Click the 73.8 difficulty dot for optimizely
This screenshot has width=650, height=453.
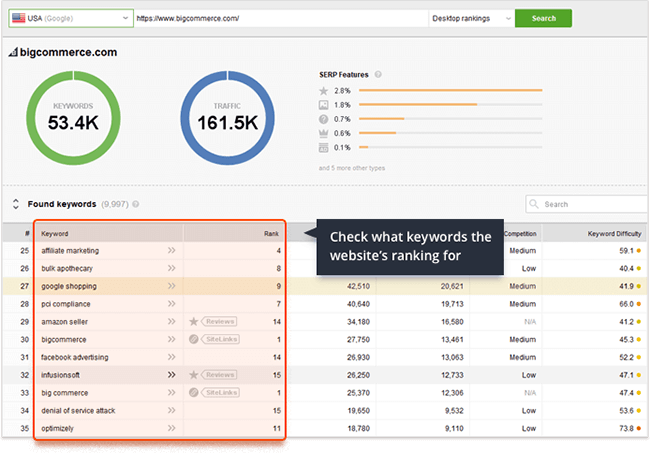pos(639,429)
